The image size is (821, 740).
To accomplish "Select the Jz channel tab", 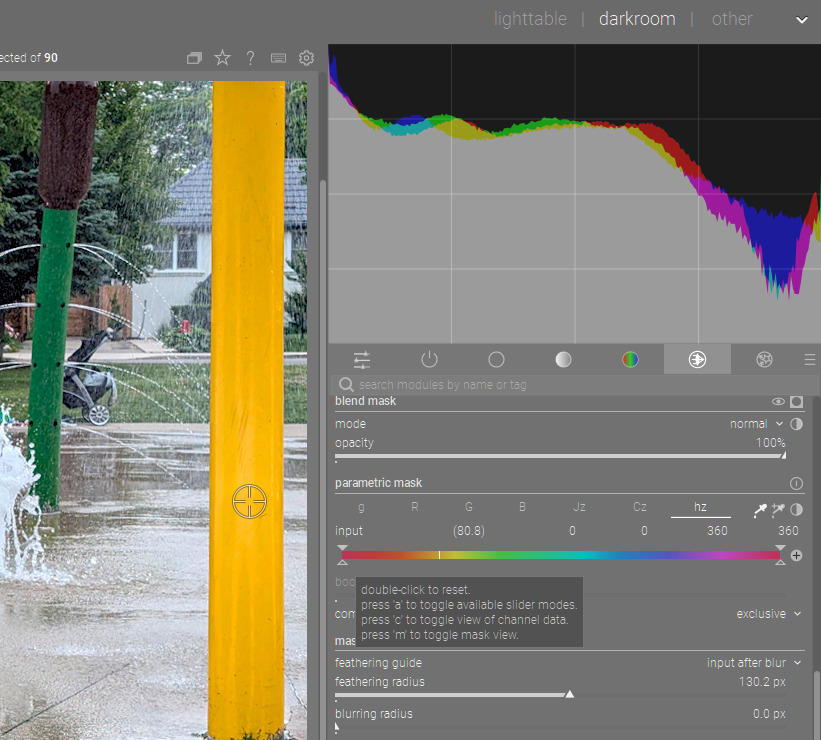I will pos(579,507).
